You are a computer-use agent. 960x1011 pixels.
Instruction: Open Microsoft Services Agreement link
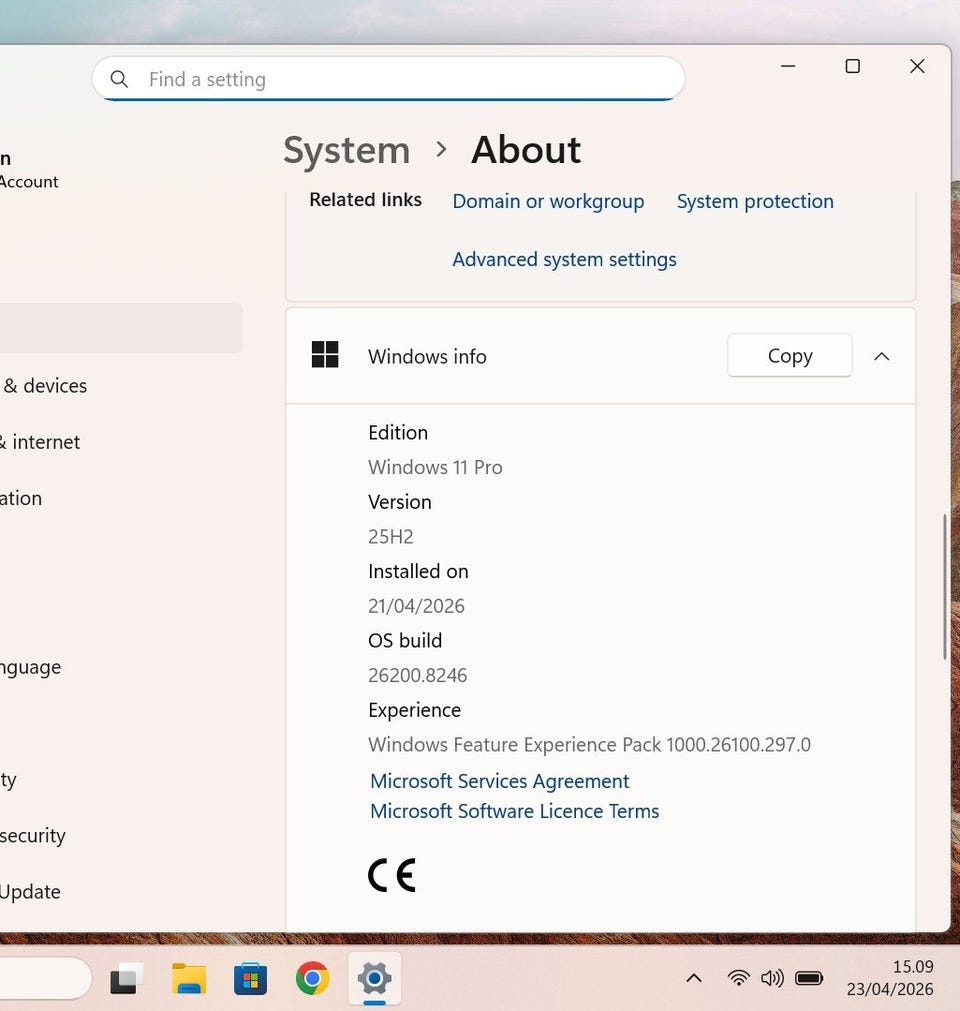(x=499, y=781)
